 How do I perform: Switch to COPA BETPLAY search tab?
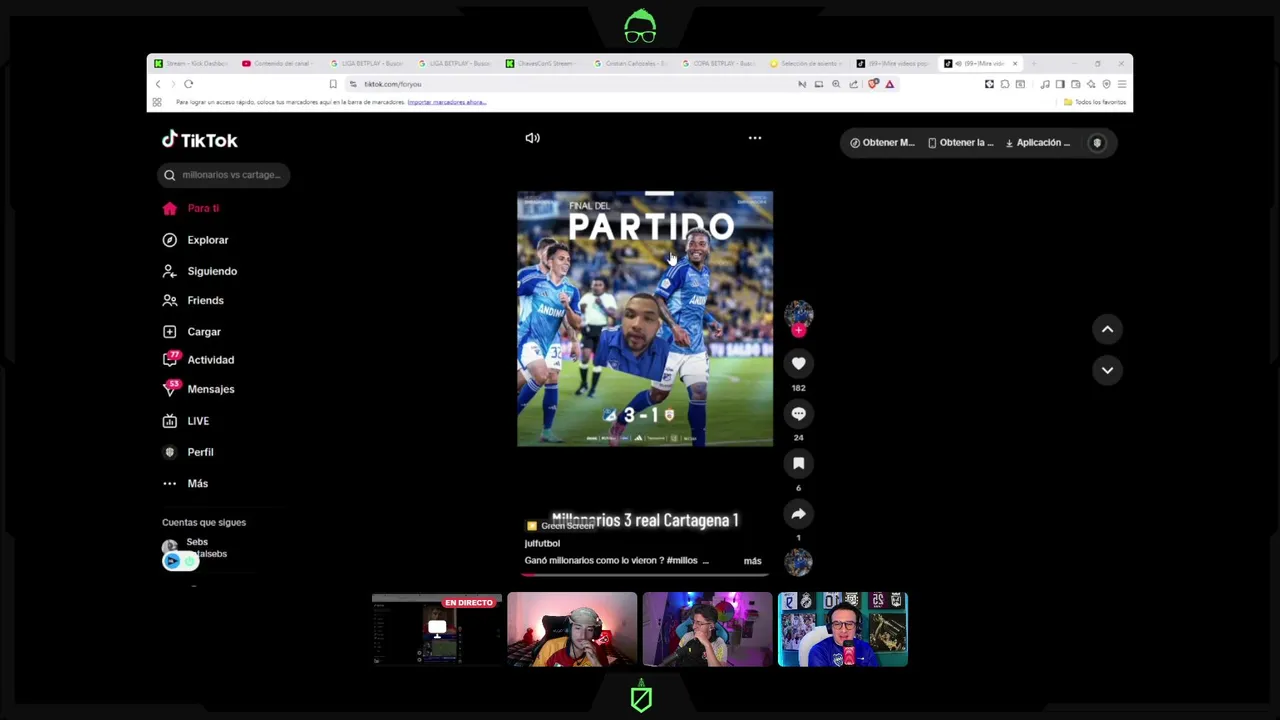(719, 63)
